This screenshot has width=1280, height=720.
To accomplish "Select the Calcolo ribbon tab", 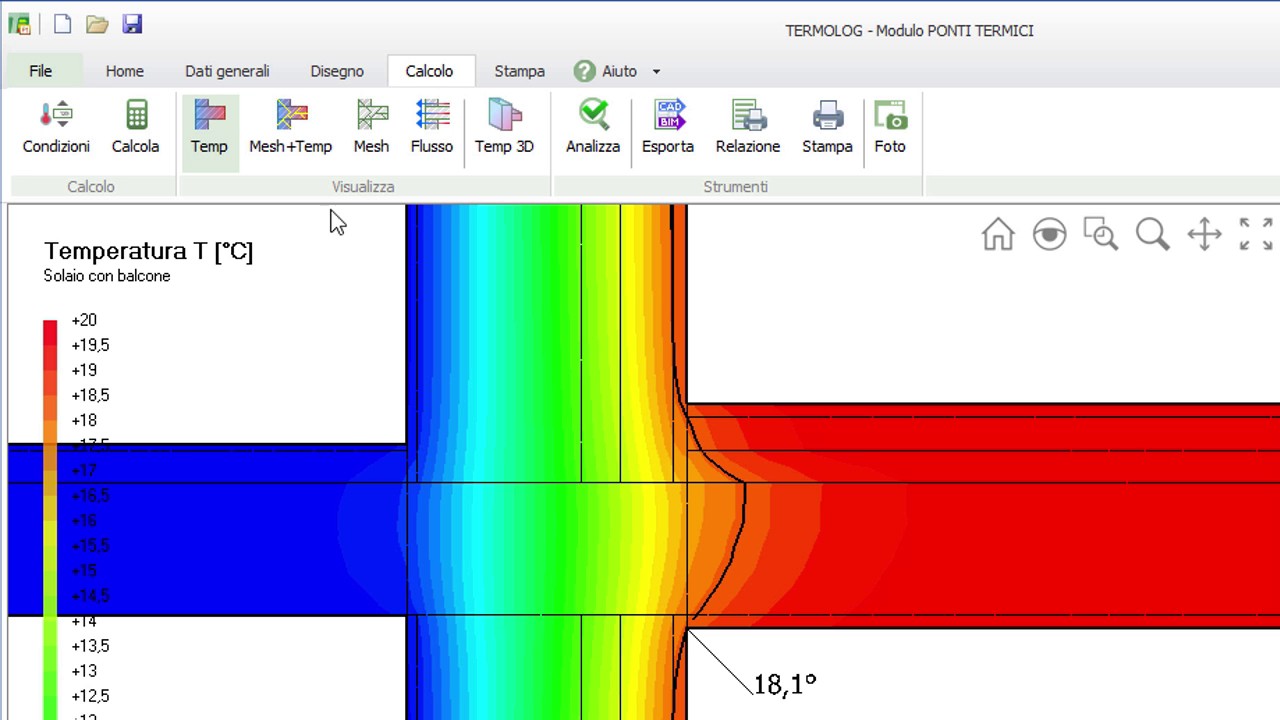I will tap(429, 71).
